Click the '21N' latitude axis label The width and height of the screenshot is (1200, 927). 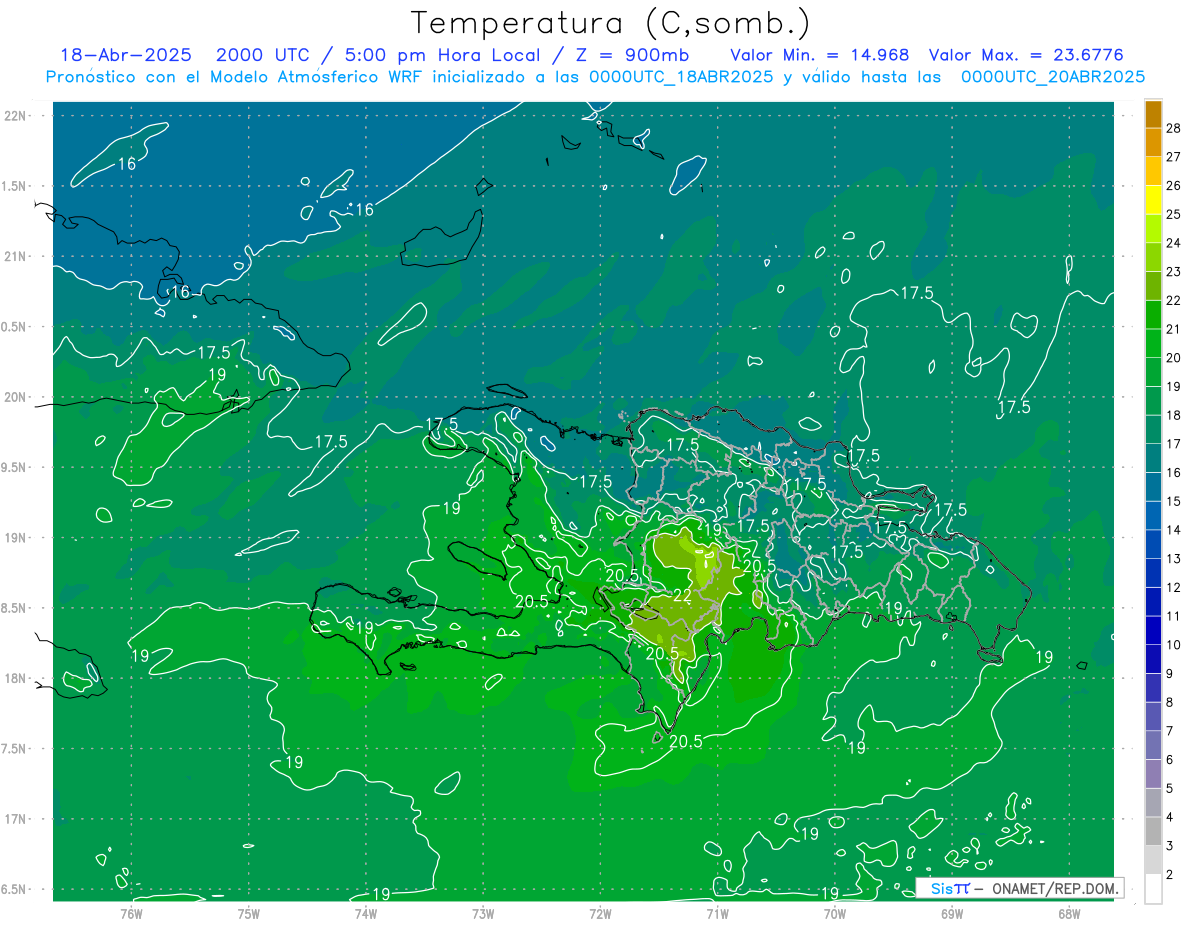click(x=15, y=256)
